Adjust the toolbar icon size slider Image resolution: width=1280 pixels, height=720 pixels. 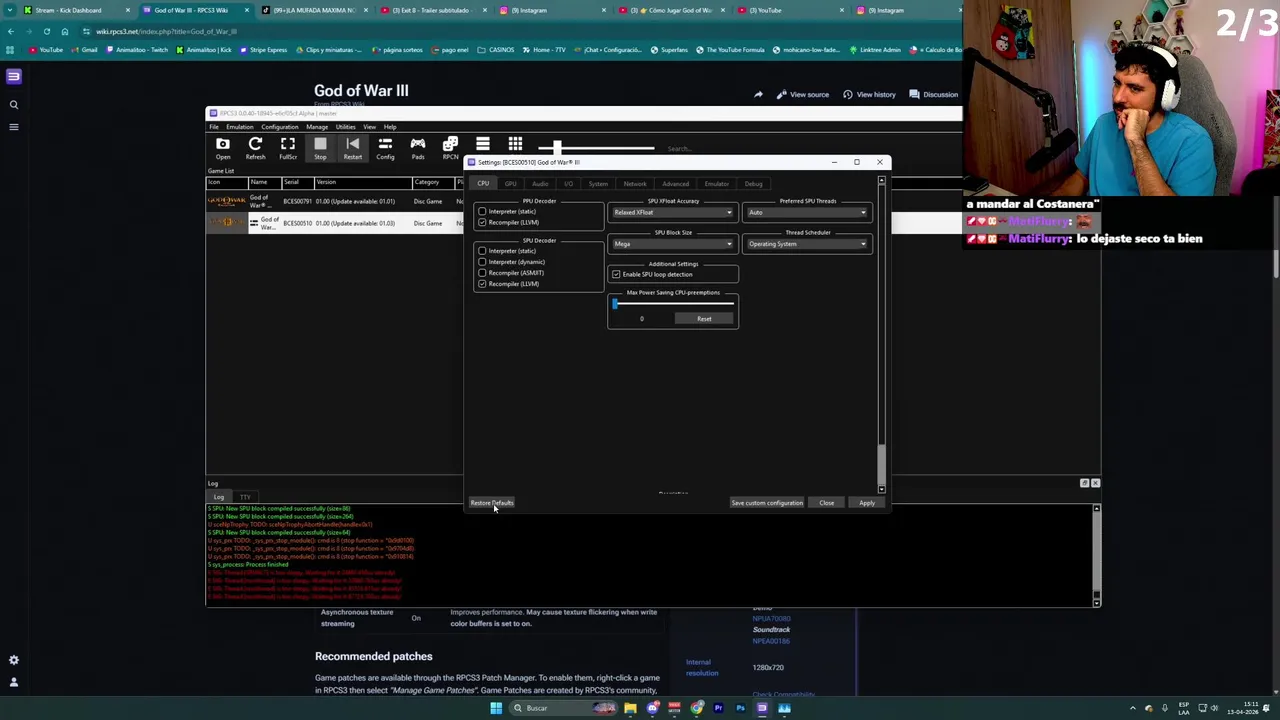tap(596, 148)
